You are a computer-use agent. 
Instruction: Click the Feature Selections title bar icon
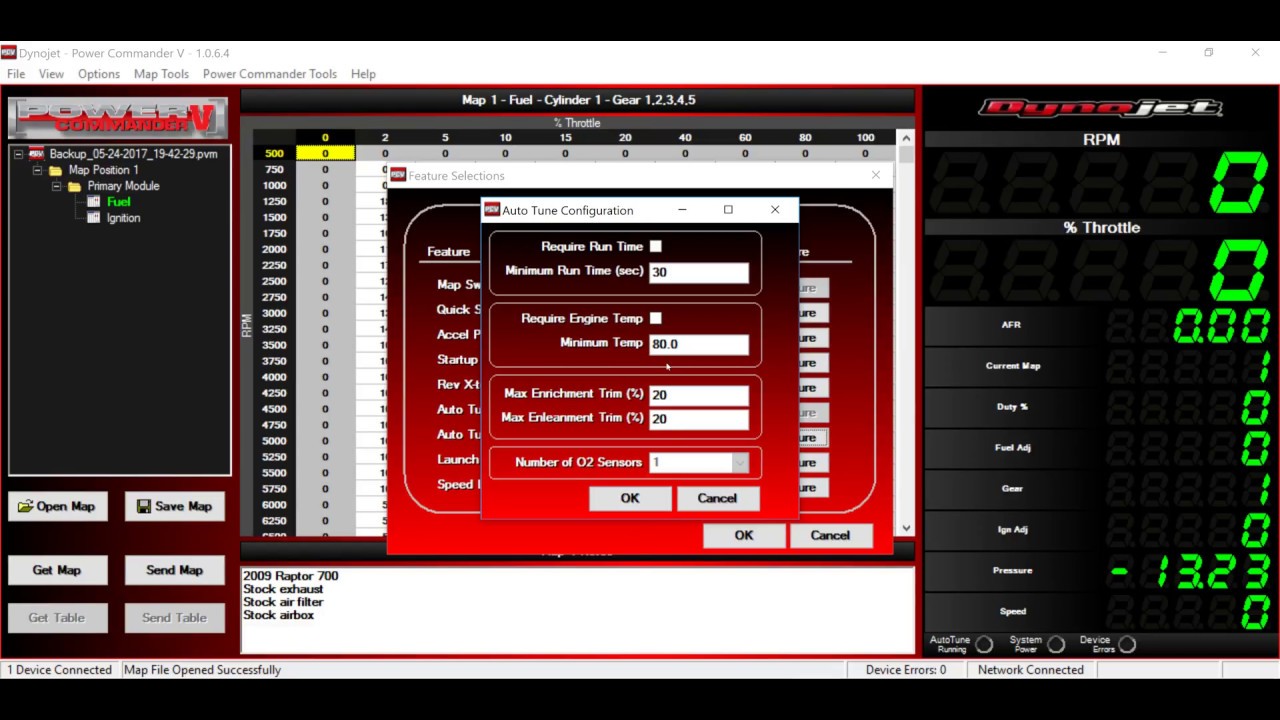398,175
